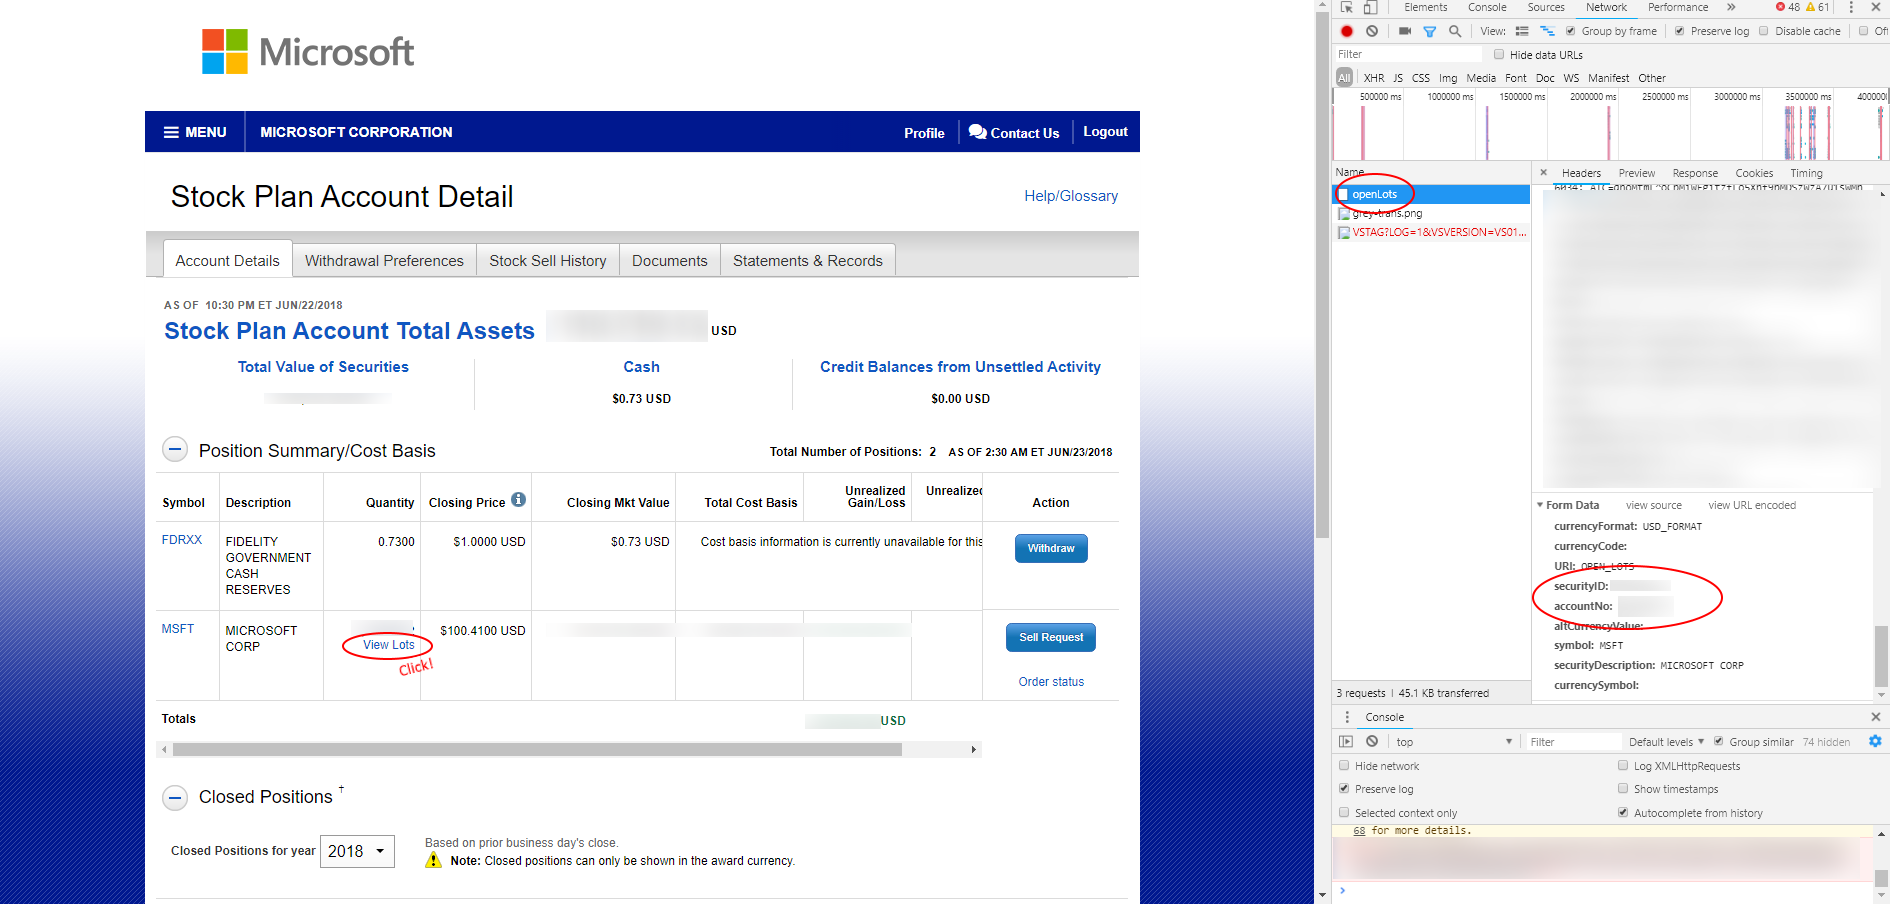
Task: Click the Contact Us chat bubble link
Action: [1014, 133]
